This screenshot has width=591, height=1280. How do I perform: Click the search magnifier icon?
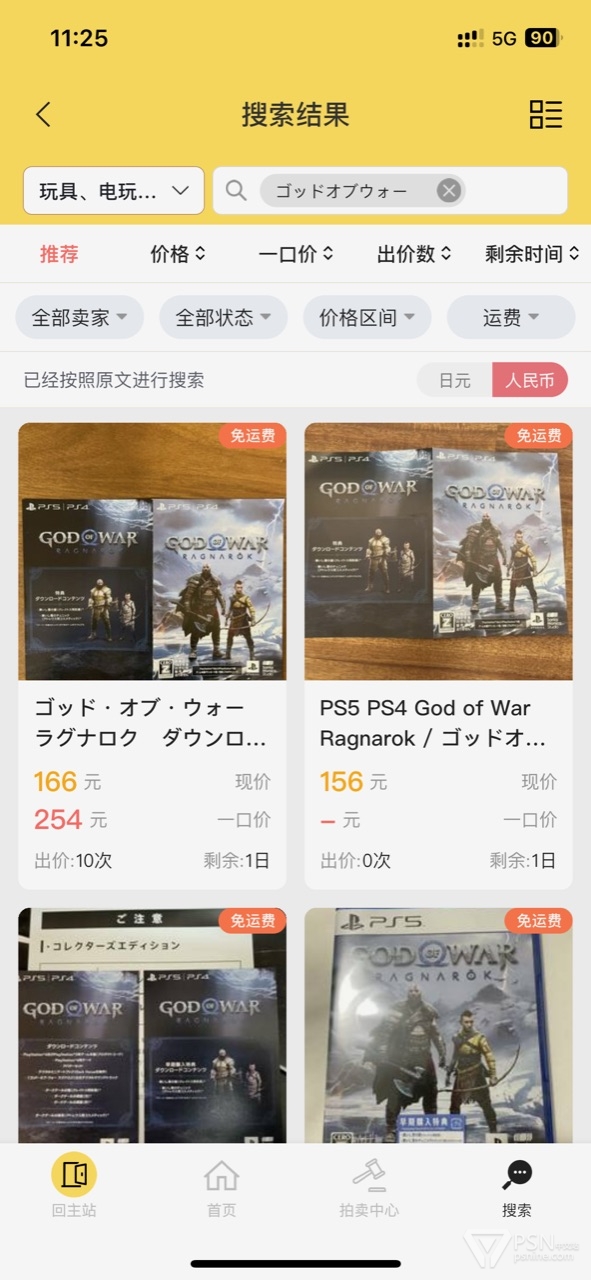pos(236,190)
